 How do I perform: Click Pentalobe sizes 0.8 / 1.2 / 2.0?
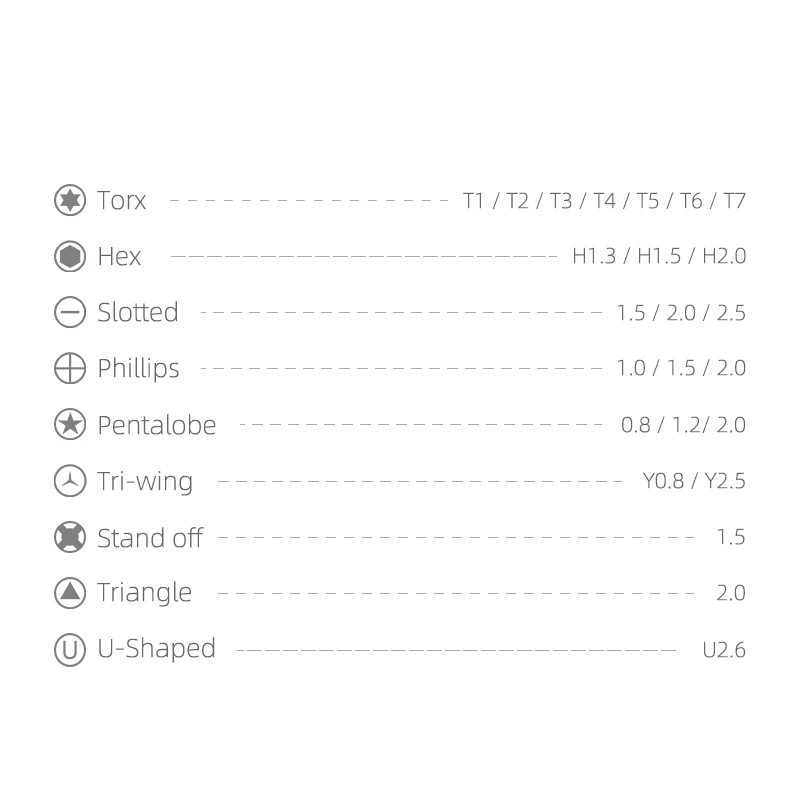pos(683,425)
